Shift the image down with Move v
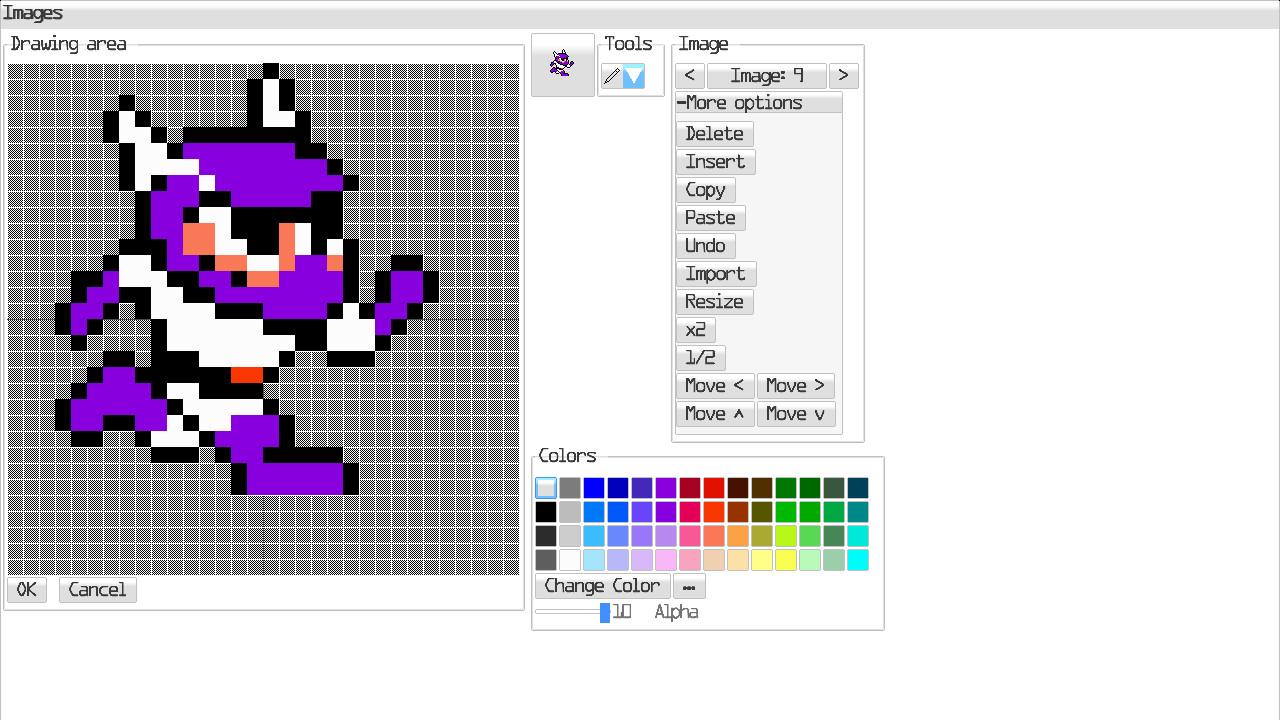Image resolution: width=1280 pixels, height=720 pixels. coord(795,414)
